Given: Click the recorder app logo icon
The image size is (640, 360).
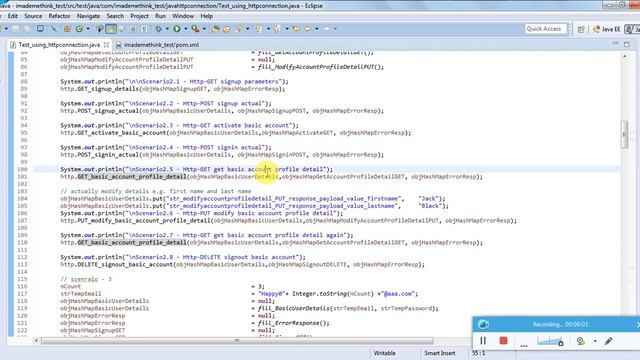Looking at the screenshot, I should coord(483,324).
